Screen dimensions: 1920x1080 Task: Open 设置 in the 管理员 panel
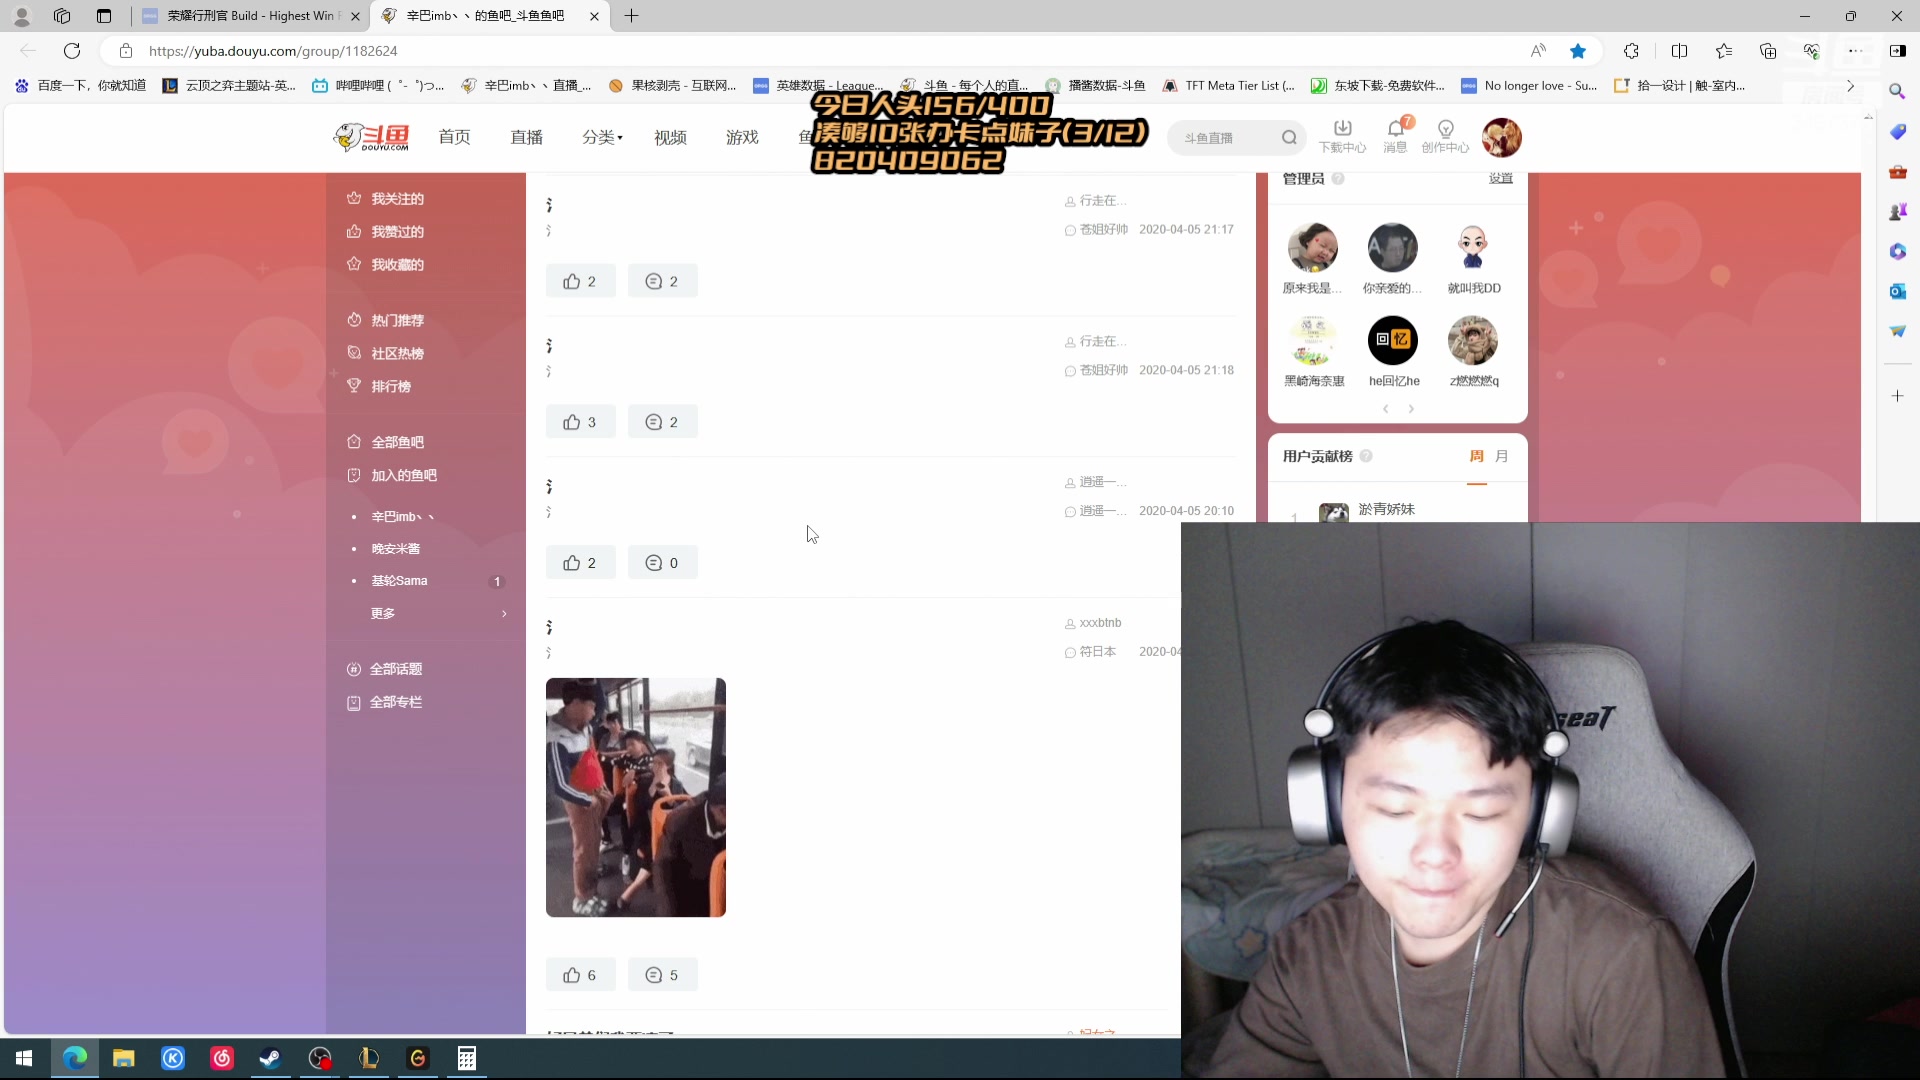click(1501, 178)
